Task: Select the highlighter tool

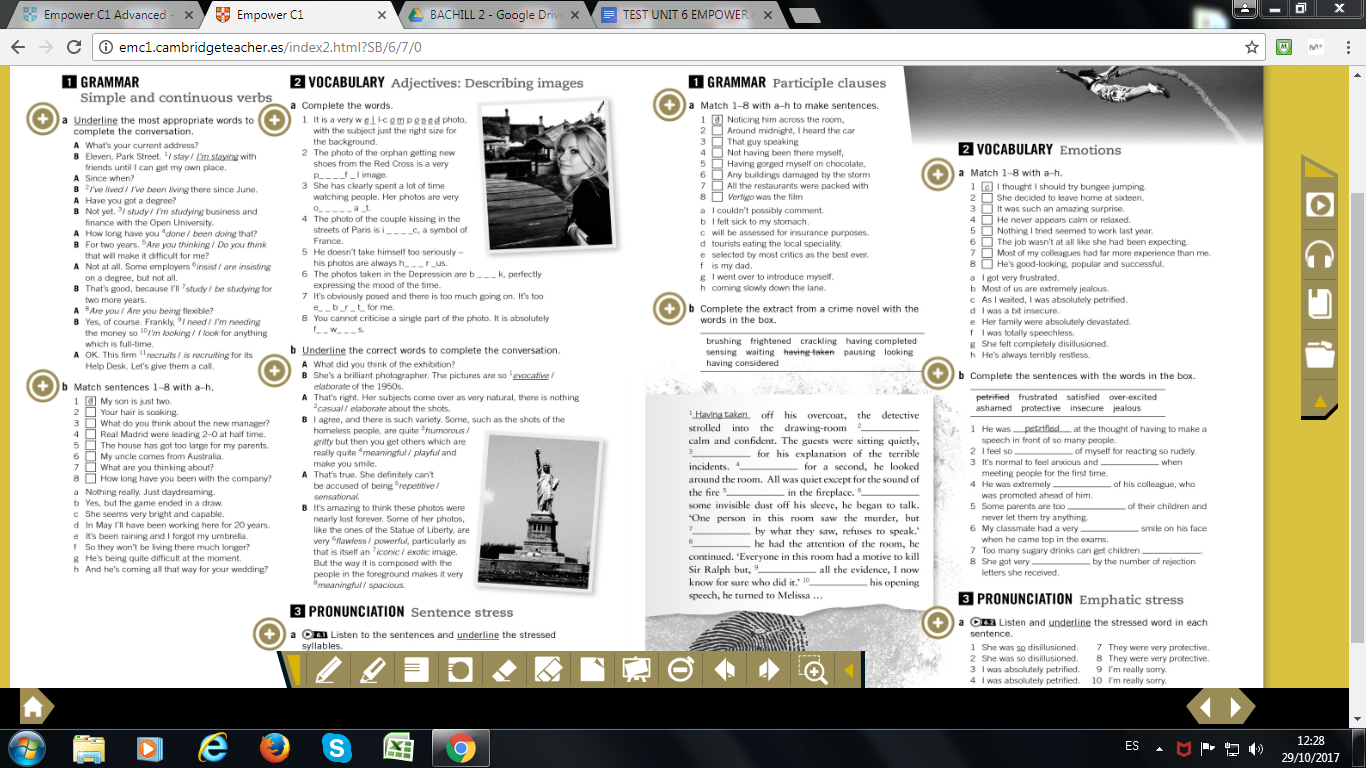Action: click(371, 671)
